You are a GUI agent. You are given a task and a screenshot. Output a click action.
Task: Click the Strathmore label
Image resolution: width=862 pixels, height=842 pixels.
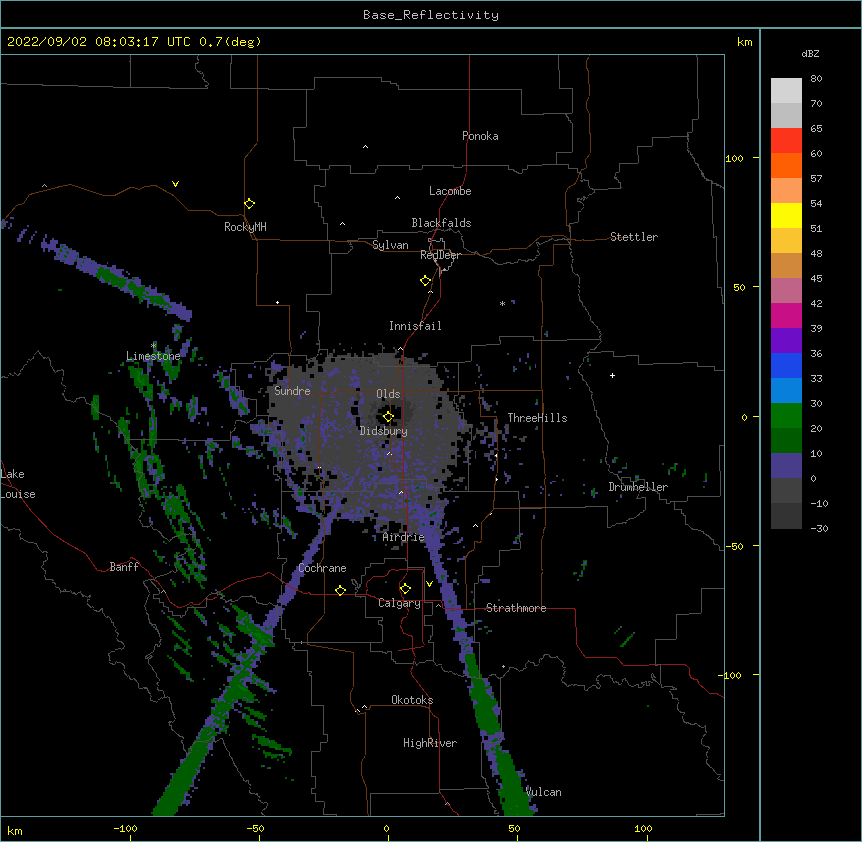click(516, 608)
